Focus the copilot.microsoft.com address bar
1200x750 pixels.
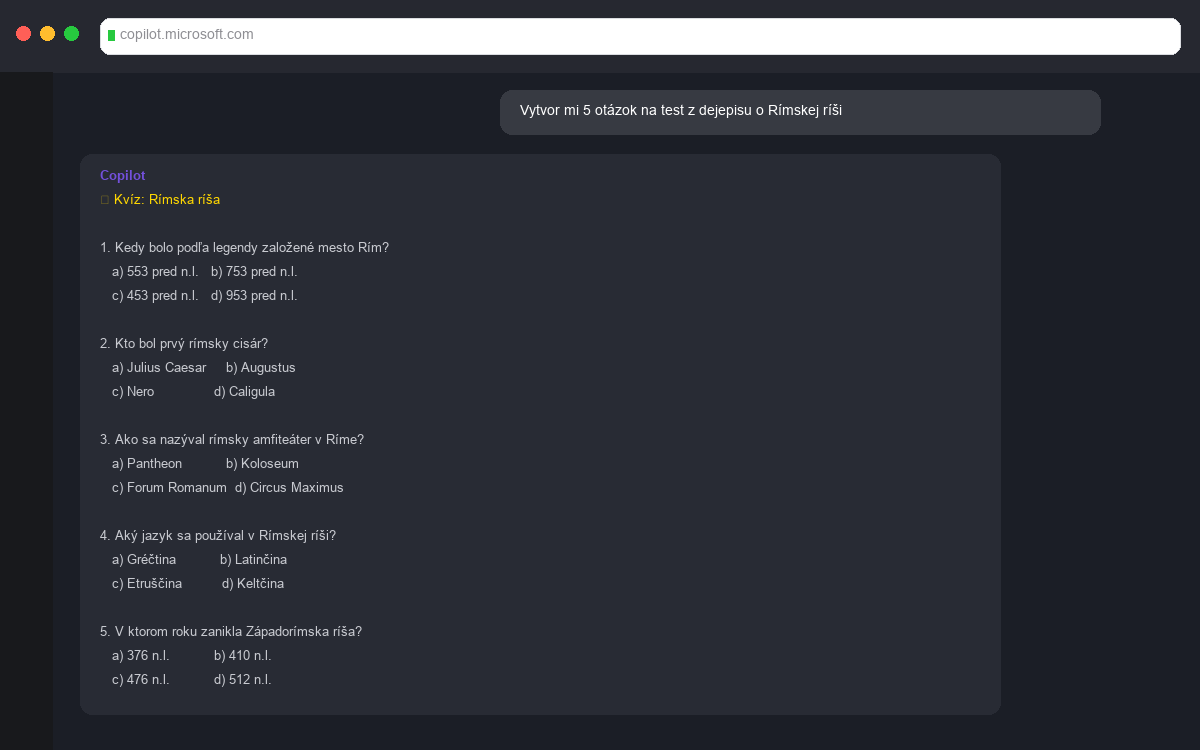pos(640,35)
